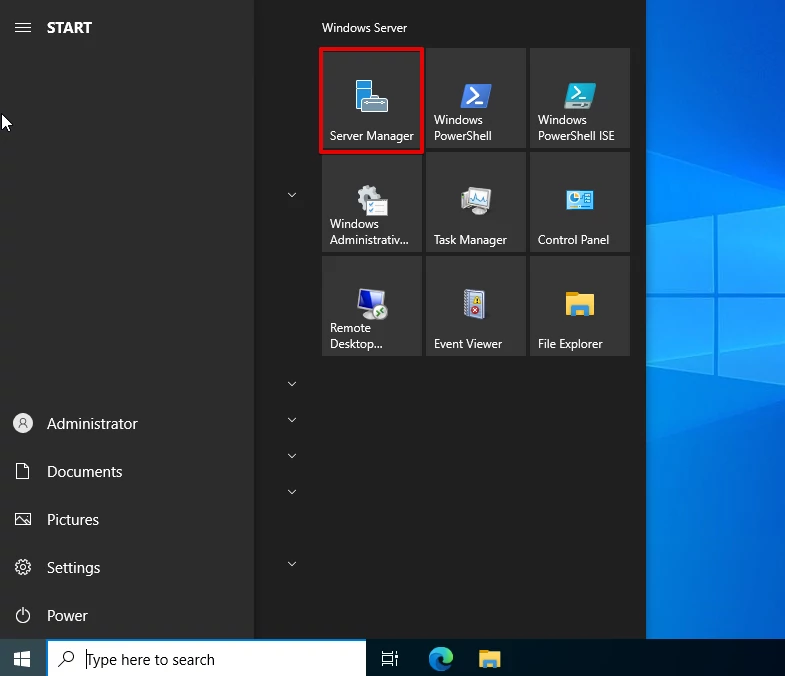Open the Windows PowerShell ISE tile
785x676 pixels.
(580, 99)
